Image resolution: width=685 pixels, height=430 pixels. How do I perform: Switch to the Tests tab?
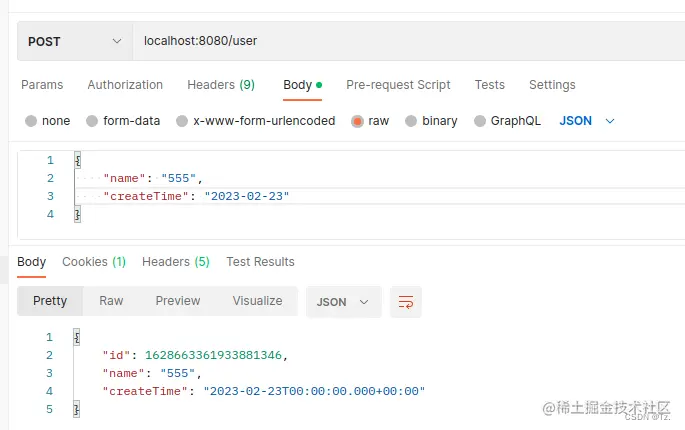(x=490, y=85)
